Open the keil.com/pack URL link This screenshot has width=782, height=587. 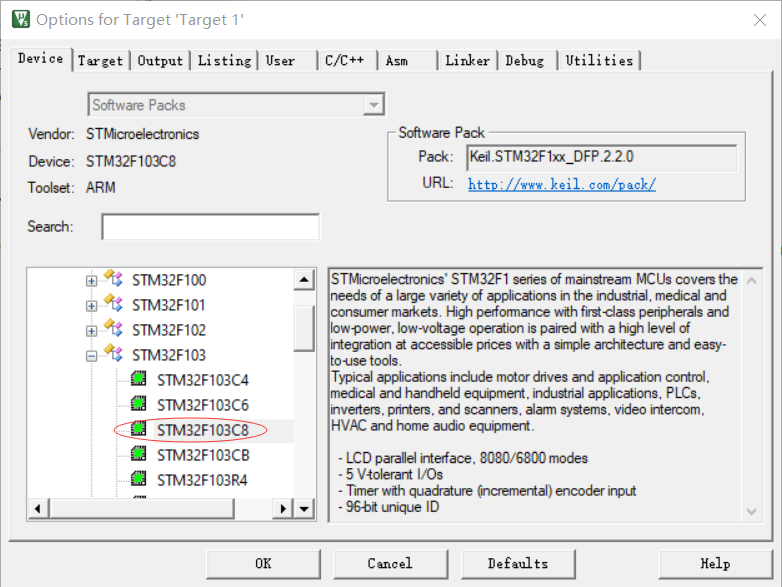point(562,185)
